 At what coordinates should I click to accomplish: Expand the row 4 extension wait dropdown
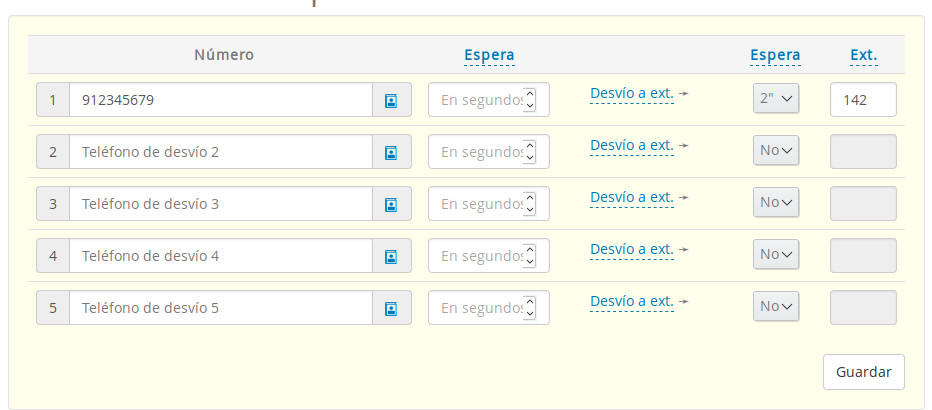click(x=776, y=254)
